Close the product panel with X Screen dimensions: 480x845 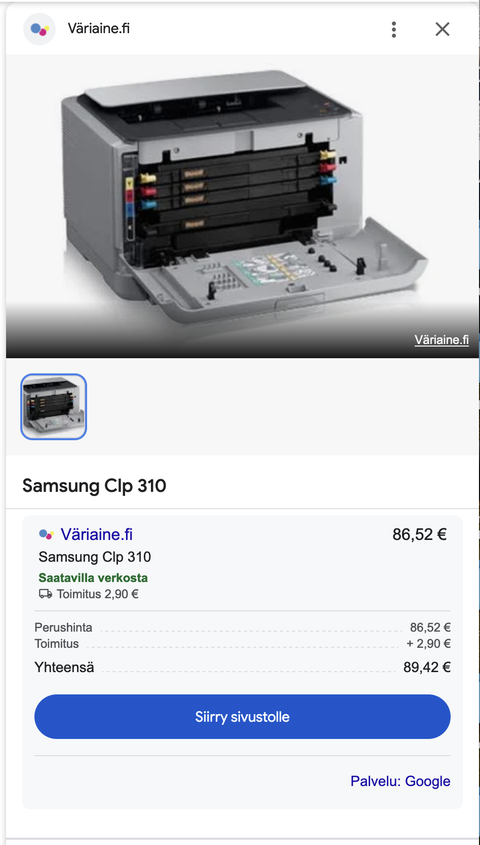(x=442, y=29)
